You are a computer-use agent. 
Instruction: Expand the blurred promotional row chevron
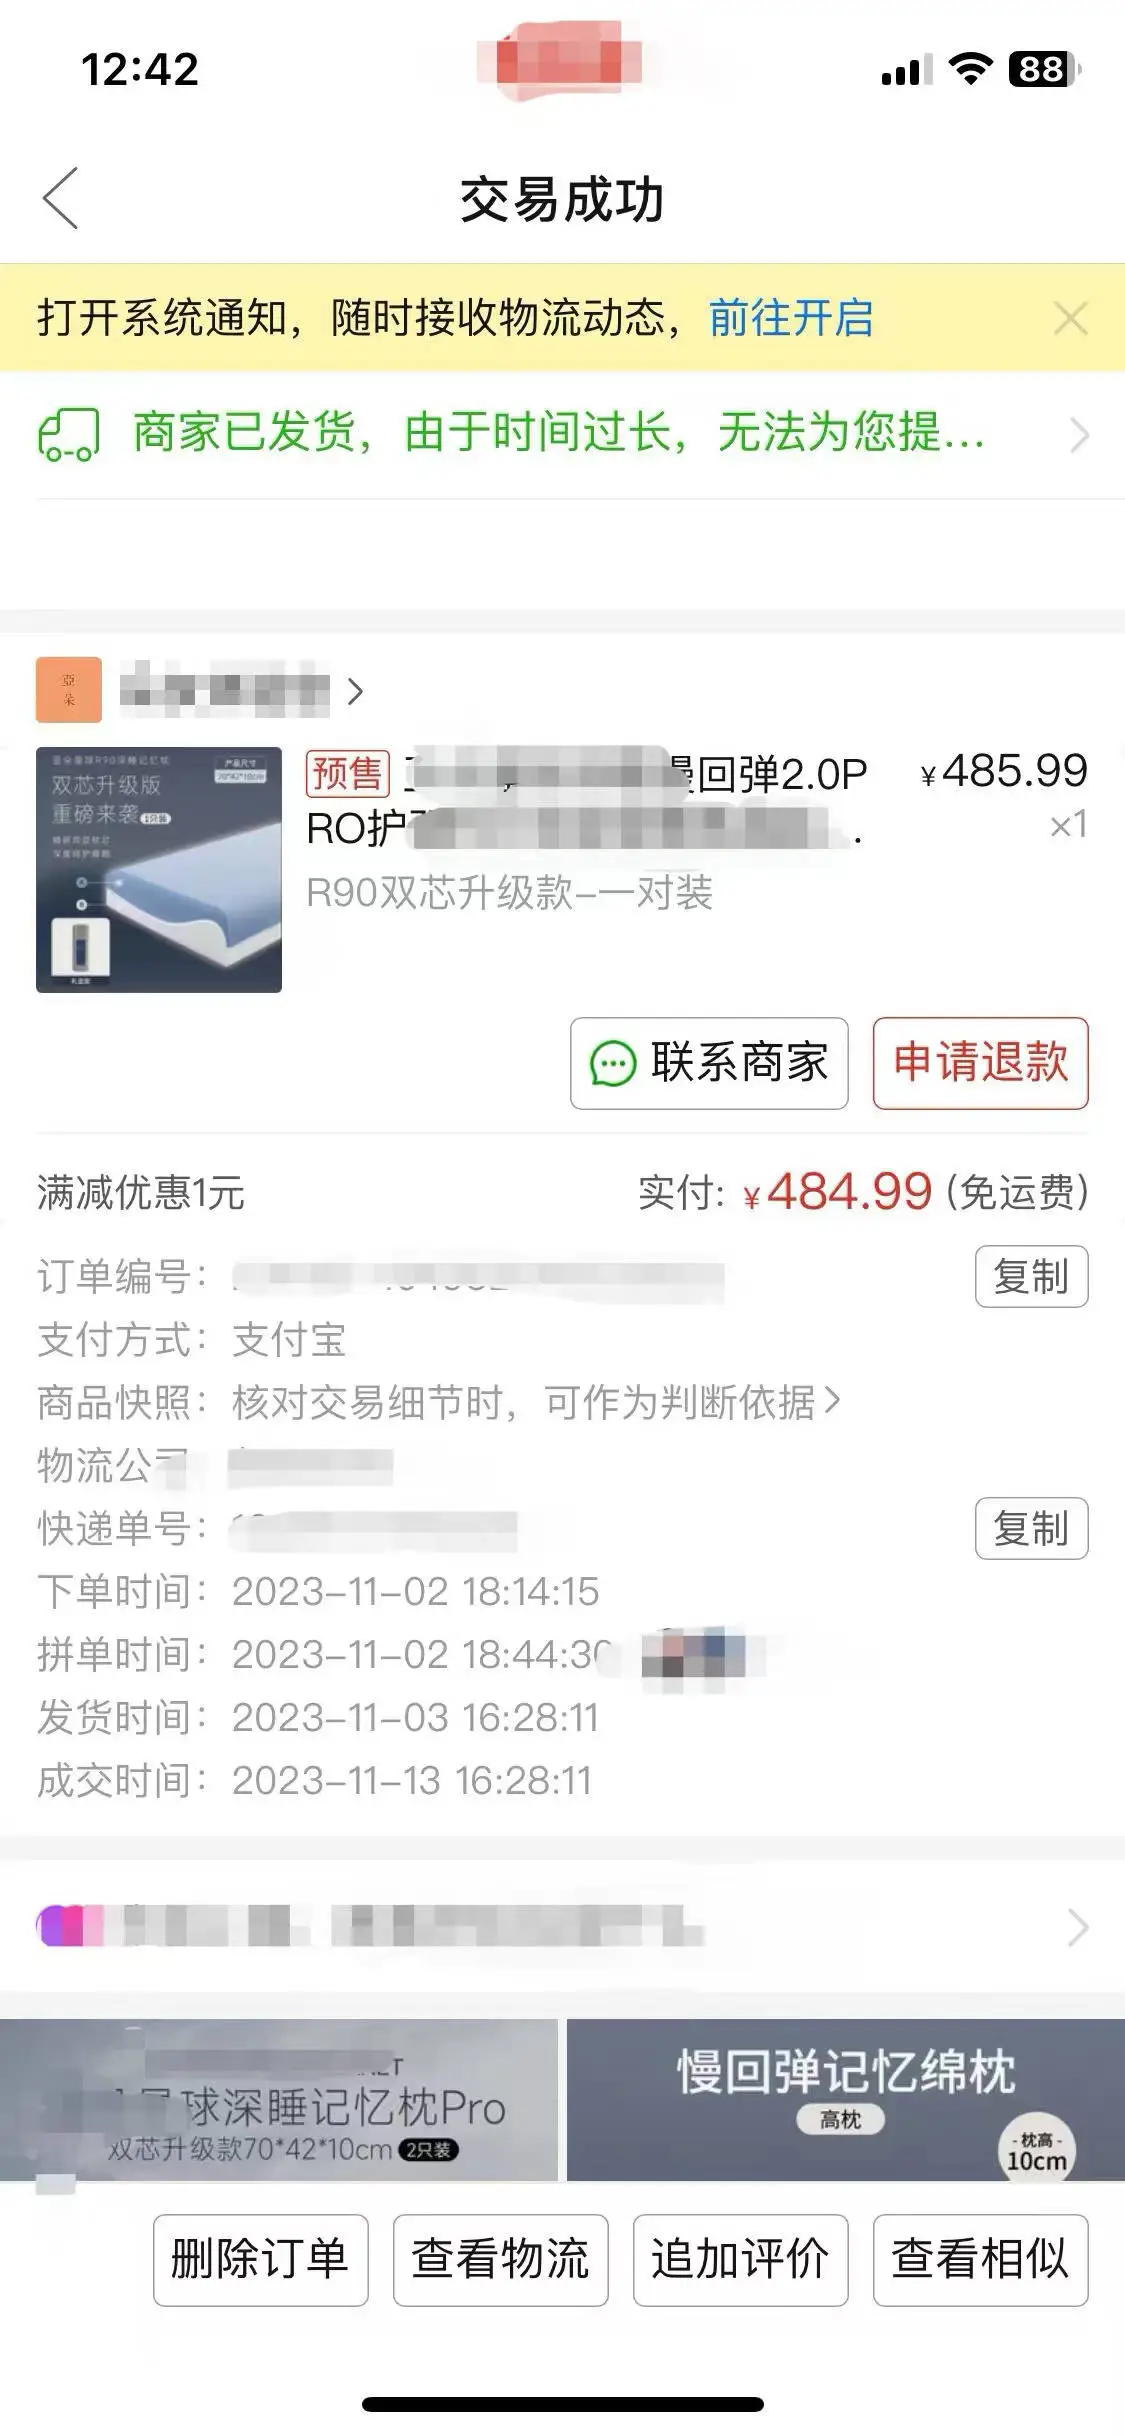(x=1077, y=1927)
